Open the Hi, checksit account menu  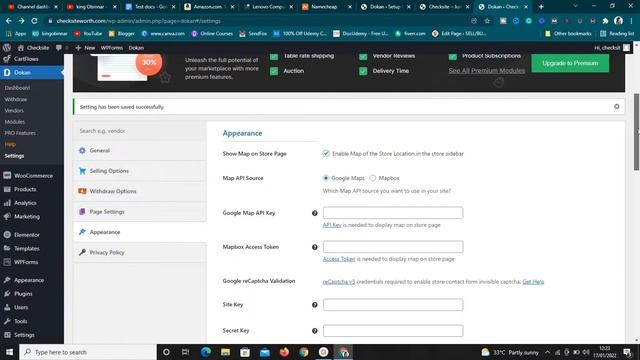click(x=611, y=48)
